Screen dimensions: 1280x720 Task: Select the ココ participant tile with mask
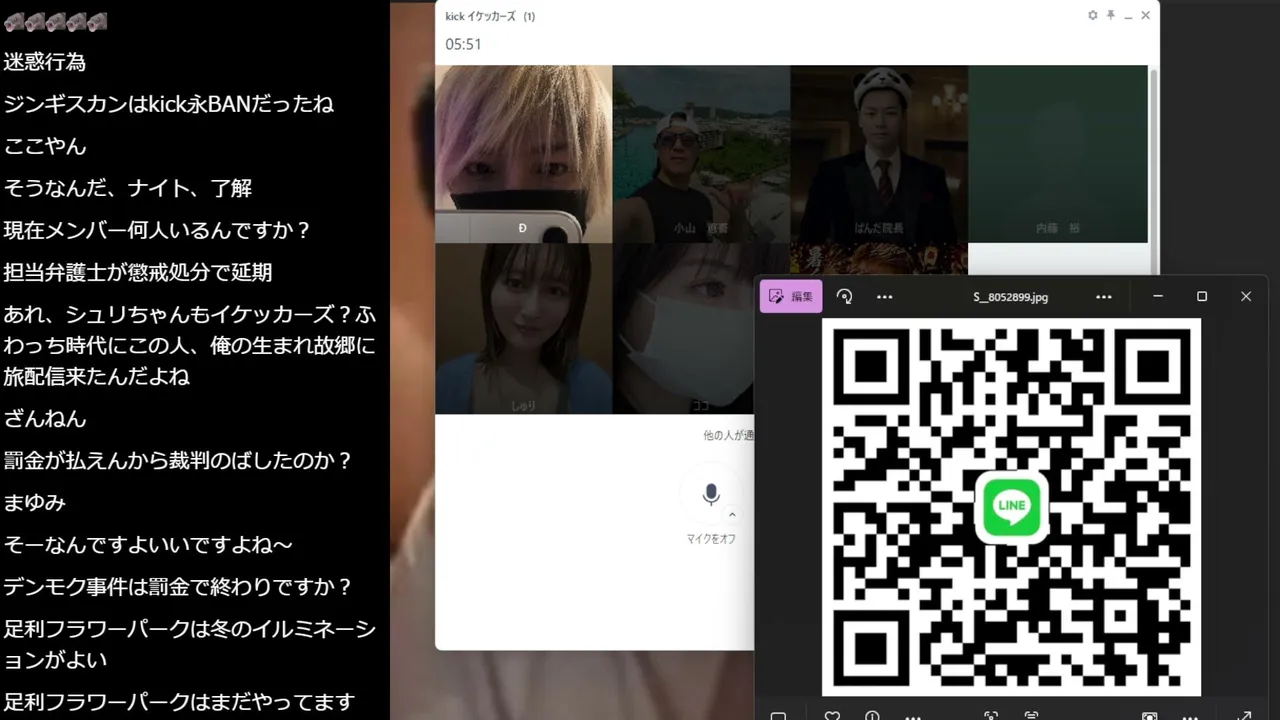[x=684, y=328]
